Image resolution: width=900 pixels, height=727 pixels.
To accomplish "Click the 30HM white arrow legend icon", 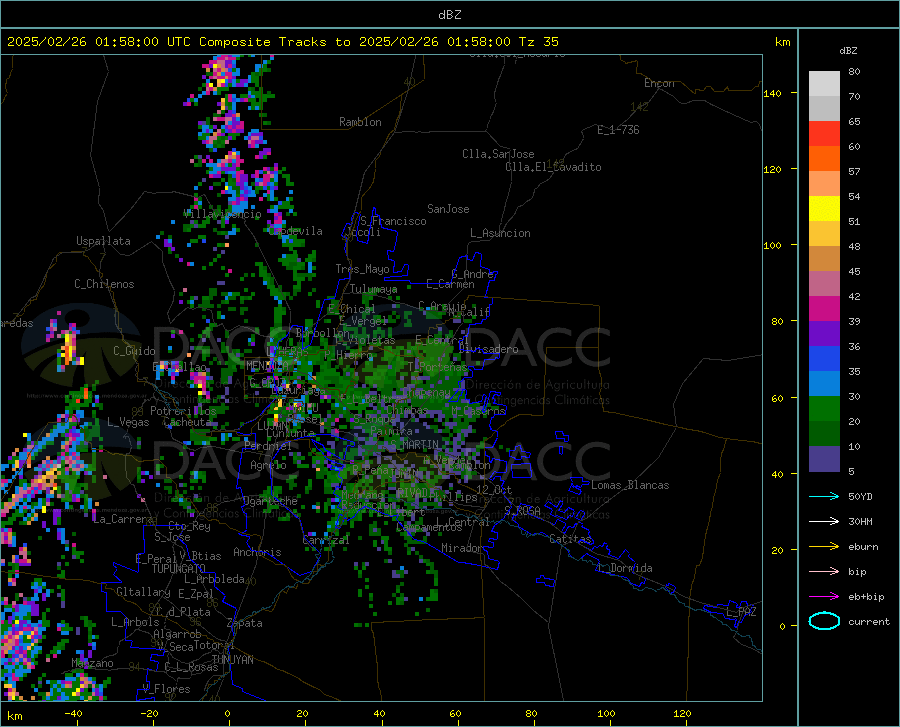I will pos(824,521).
